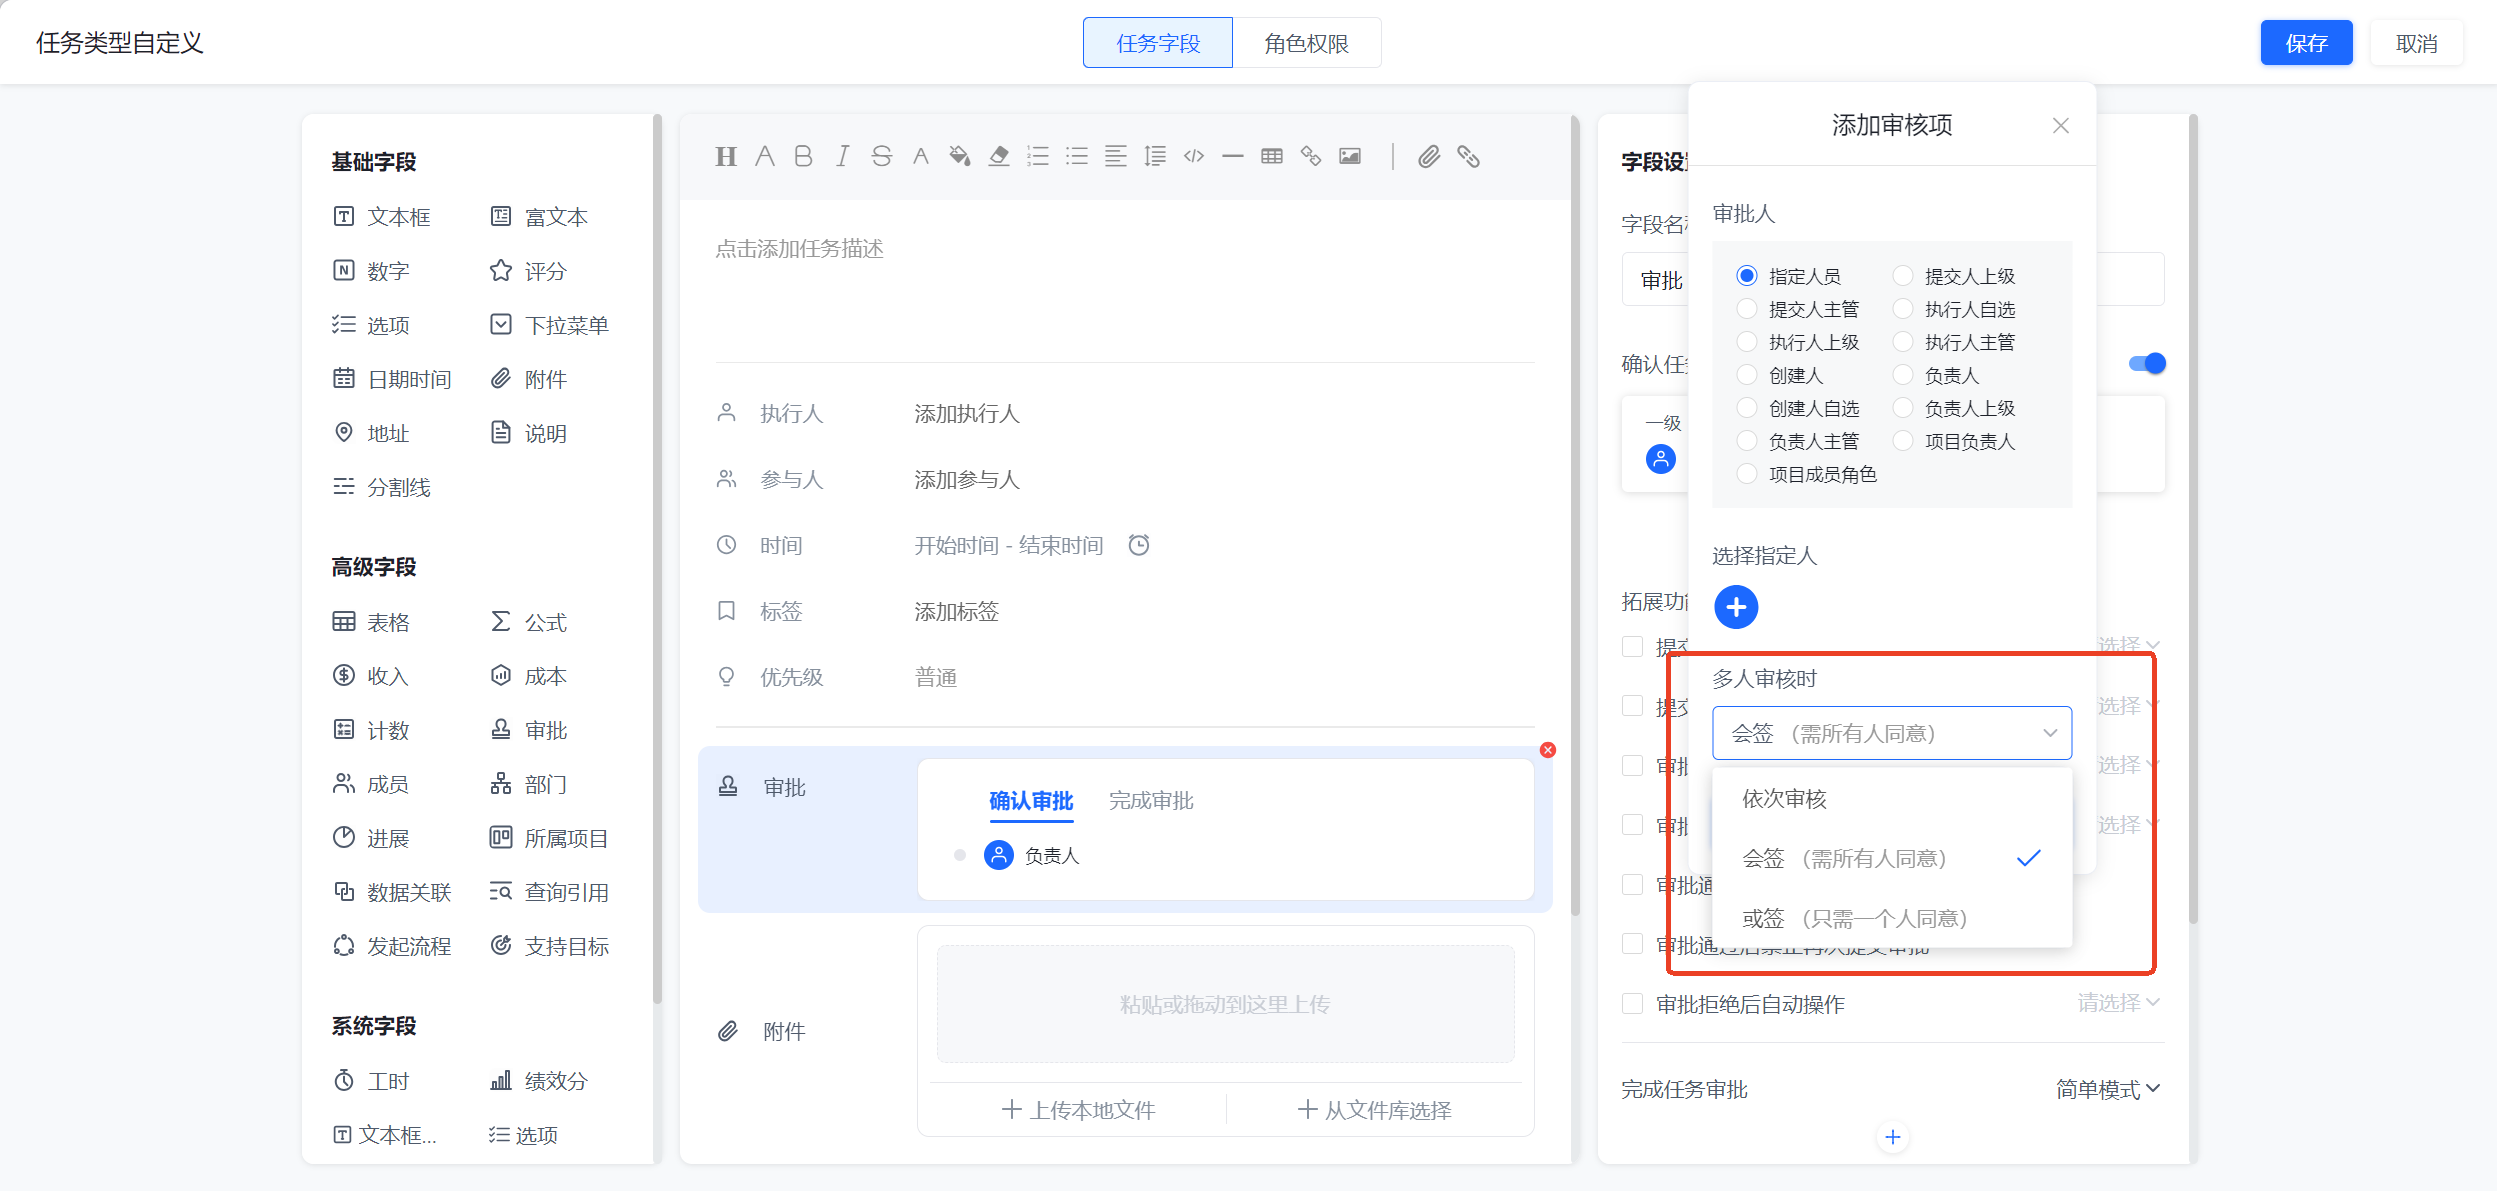Choose 或签（只需一个人同意）option
Viewport: 2497px width, 1191px height.
pos(1892,918)
